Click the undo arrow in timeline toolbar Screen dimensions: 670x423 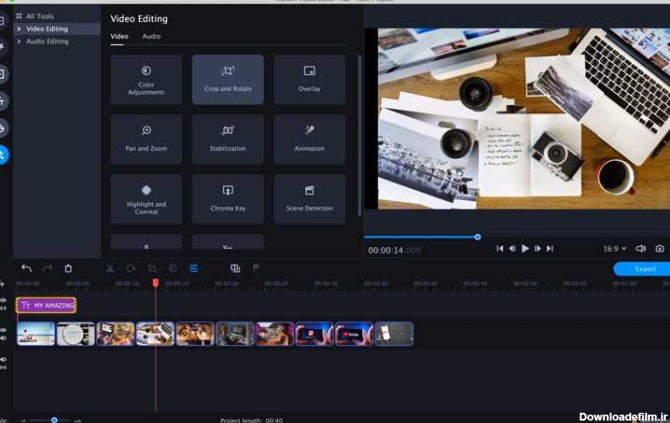tap(26, 268)
